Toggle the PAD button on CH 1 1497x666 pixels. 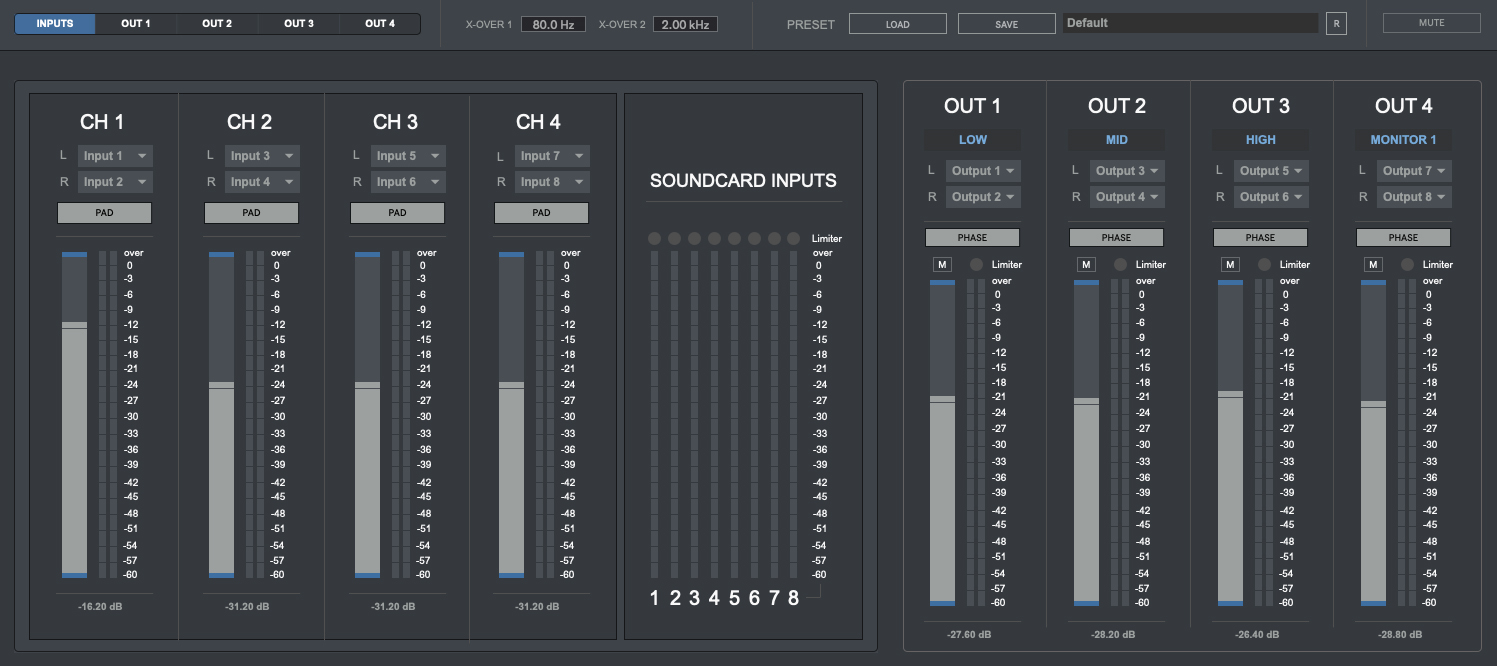click(104, 213)
